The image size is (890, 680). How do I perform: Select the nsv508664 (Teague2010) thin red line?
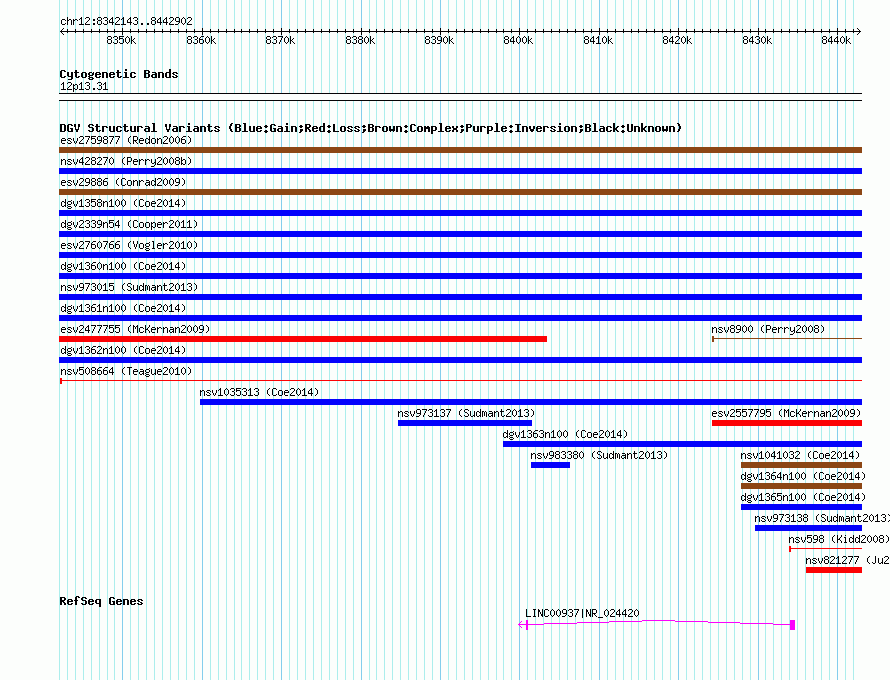pyautogui.click(x=460, y=380)
